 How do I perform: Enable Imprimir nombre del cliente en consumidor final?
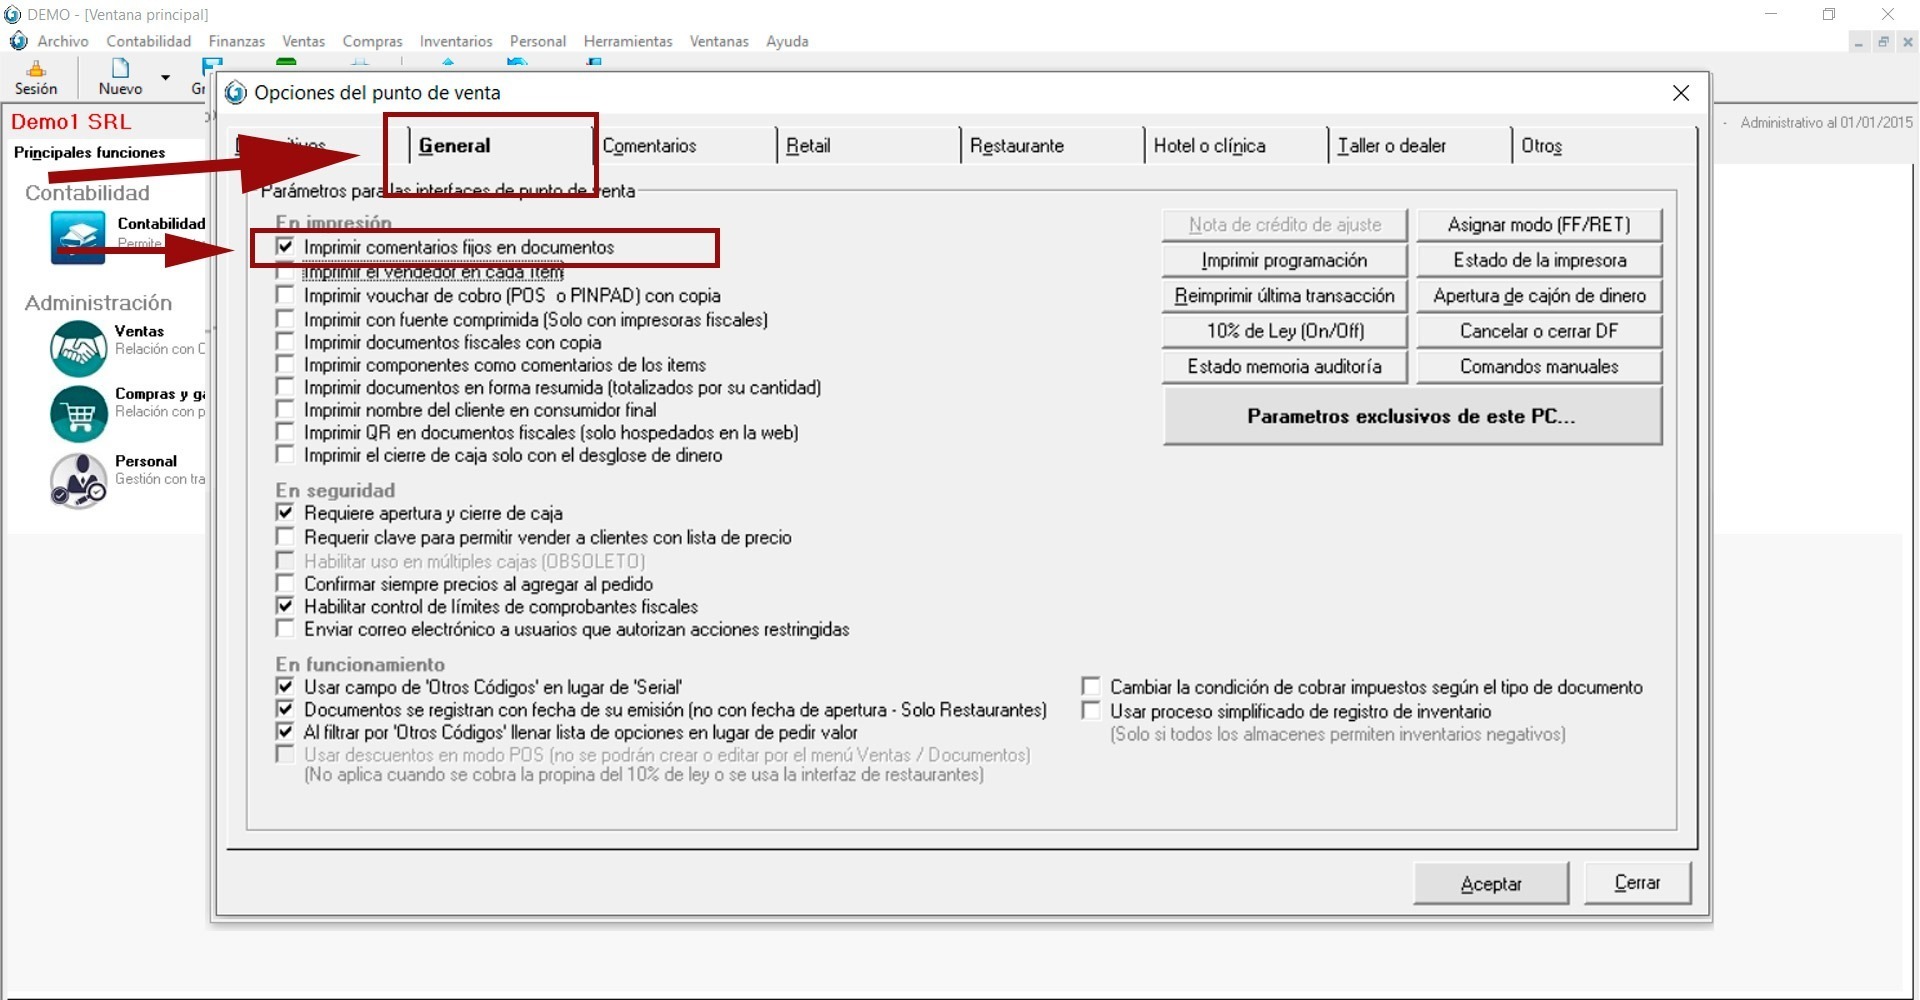click(286, 410)
